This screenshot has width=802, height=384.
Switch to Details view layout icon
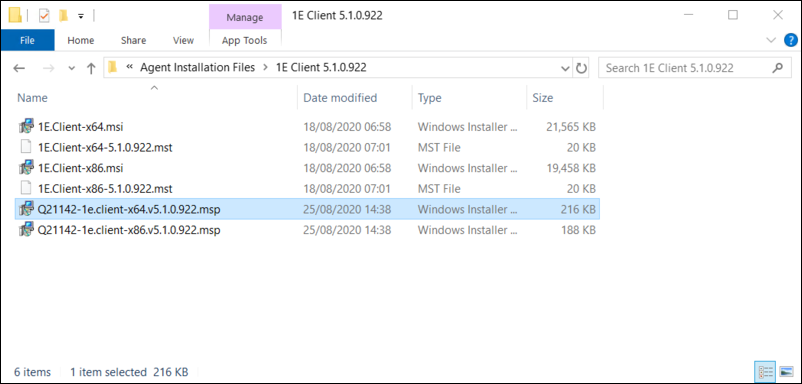coord(762,371)
